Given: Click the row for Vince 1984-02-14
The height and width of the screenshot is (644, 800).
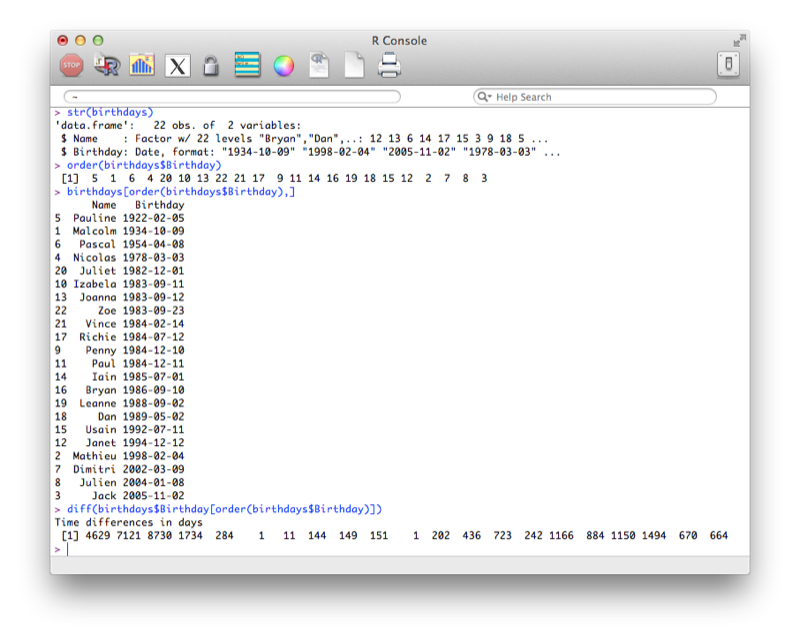Looking at the screenshot, I should [119, 324].
